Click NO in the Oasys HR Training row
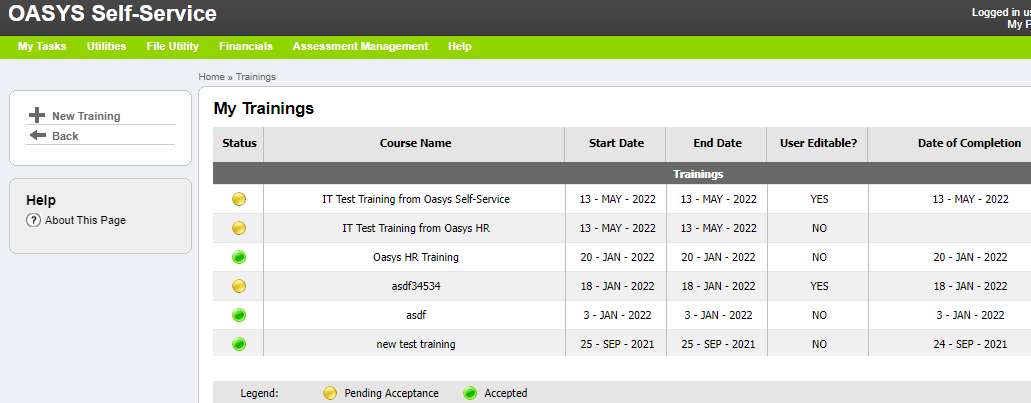Screen dimensions: 1031x403 pos(819,257)
